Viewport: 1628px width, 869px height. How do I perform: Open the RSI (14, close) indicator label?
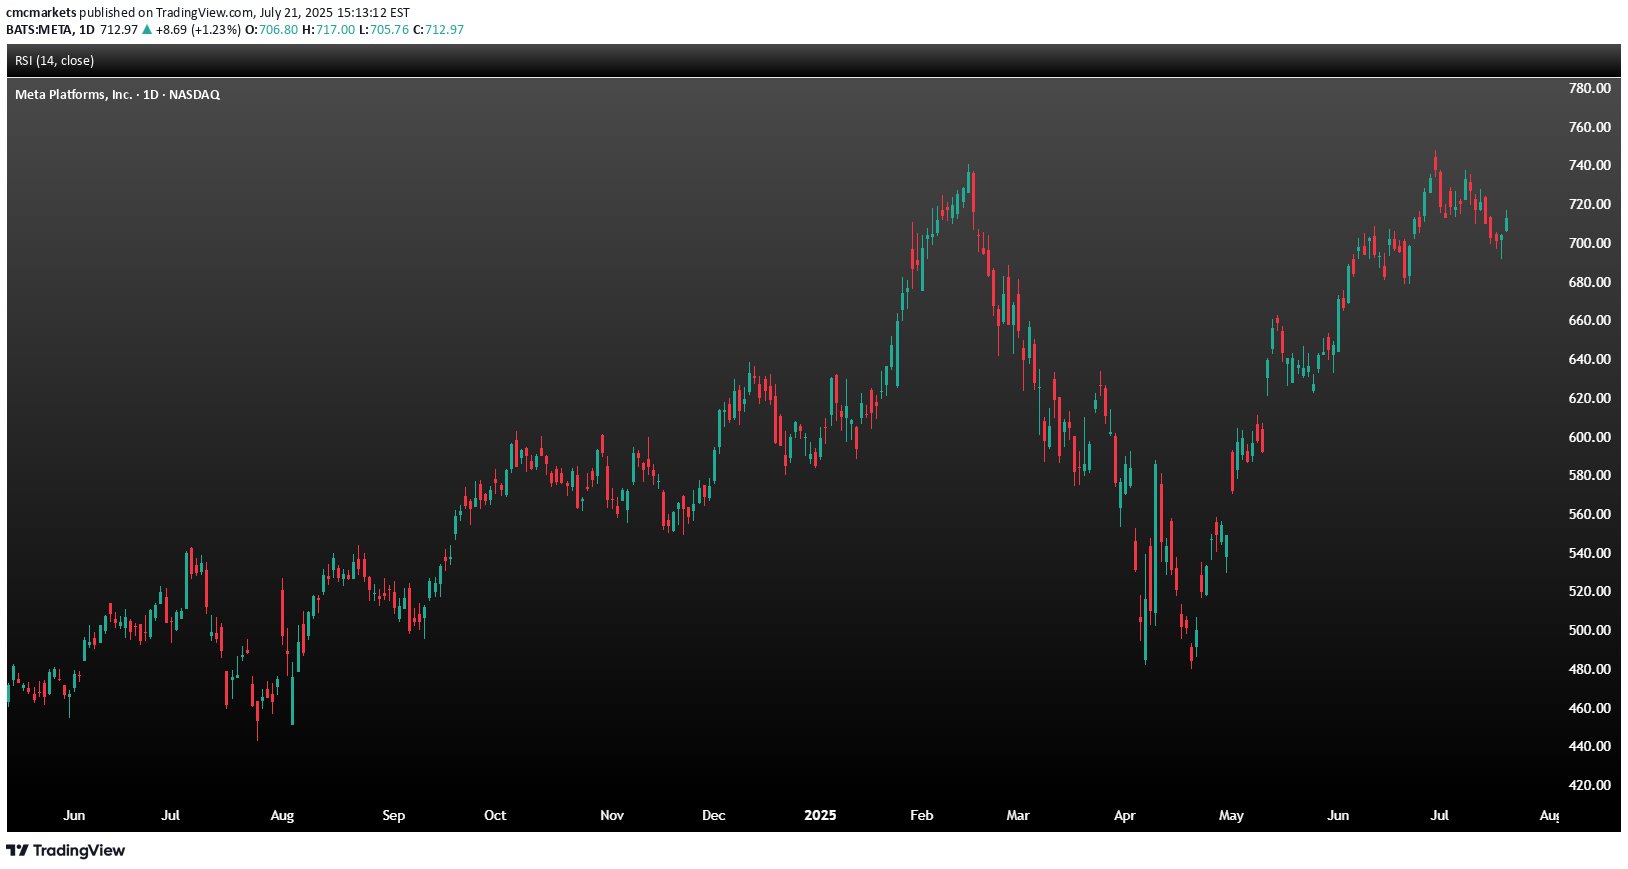click(55, 61)
